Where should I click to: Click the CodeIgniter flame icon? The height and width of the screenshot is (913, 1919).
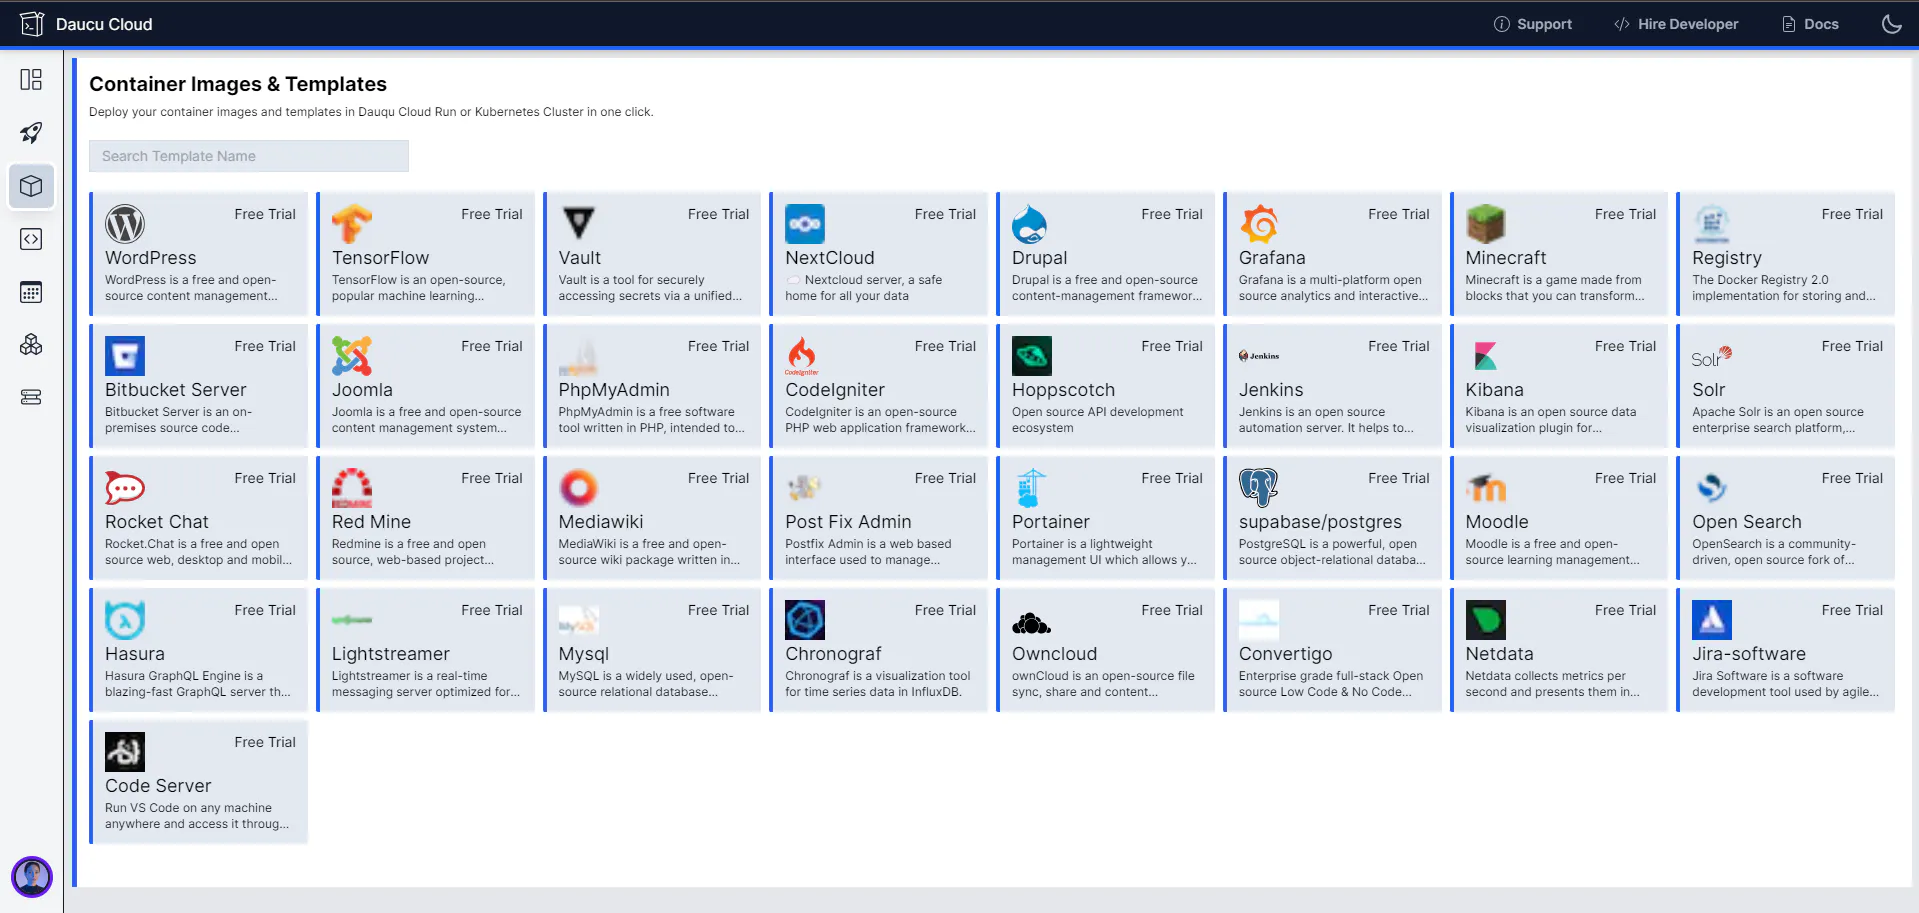pos(802,356)
